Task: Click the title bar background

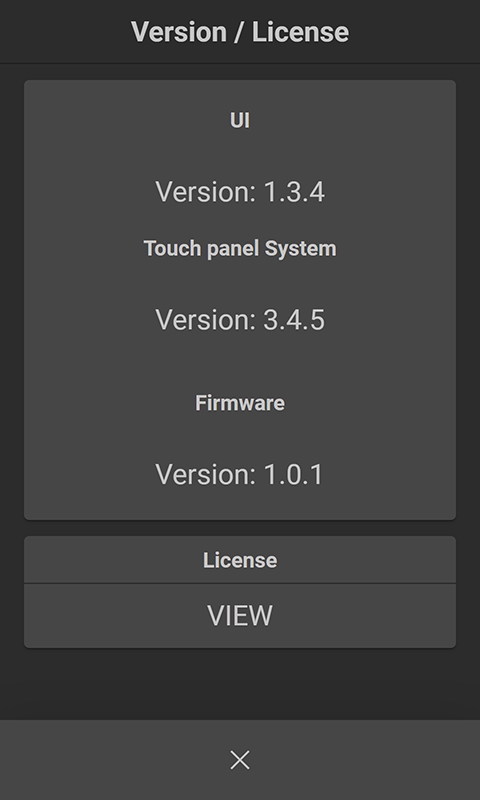Action: pos(61,32)
